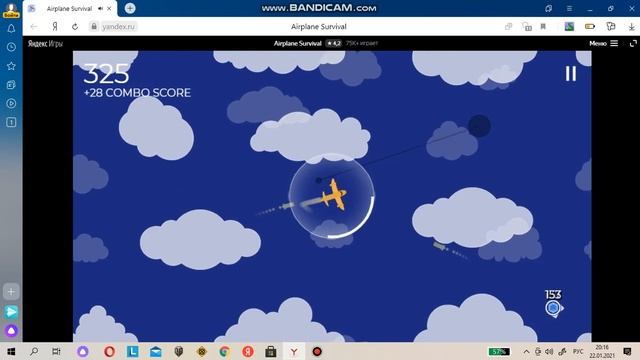Screen dimensions: 640x360
Task: Open the Яндекс Игры home link
Action: (x=45, y=44)
